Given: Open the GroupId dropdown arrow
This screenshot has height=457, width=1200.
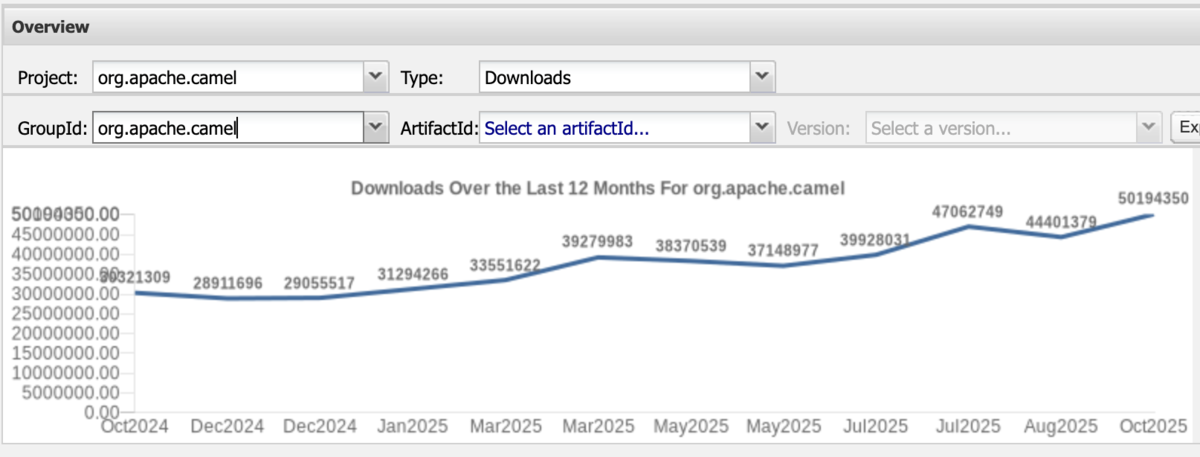Looking at the screenshot, I should (376, 128).
